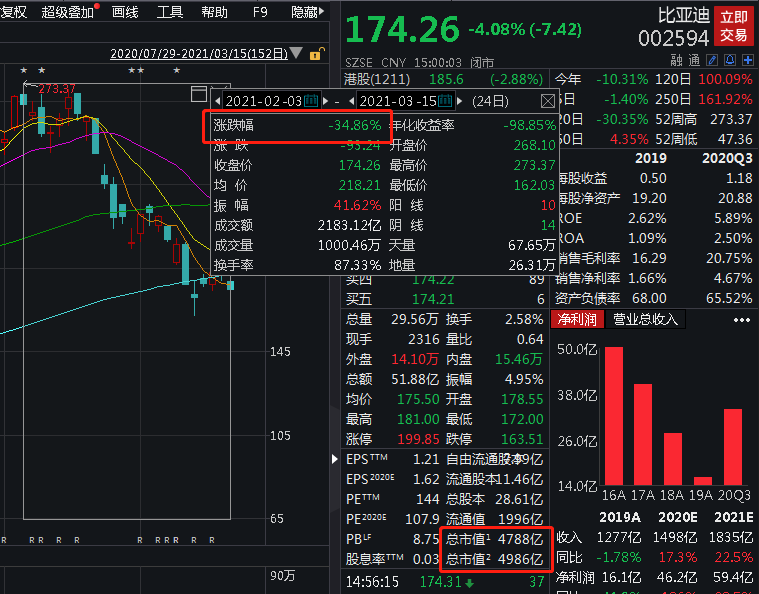759x594 pixels.
Task: Click 隐藏 to hide the side panel
Action: click(x=307, y=12)
